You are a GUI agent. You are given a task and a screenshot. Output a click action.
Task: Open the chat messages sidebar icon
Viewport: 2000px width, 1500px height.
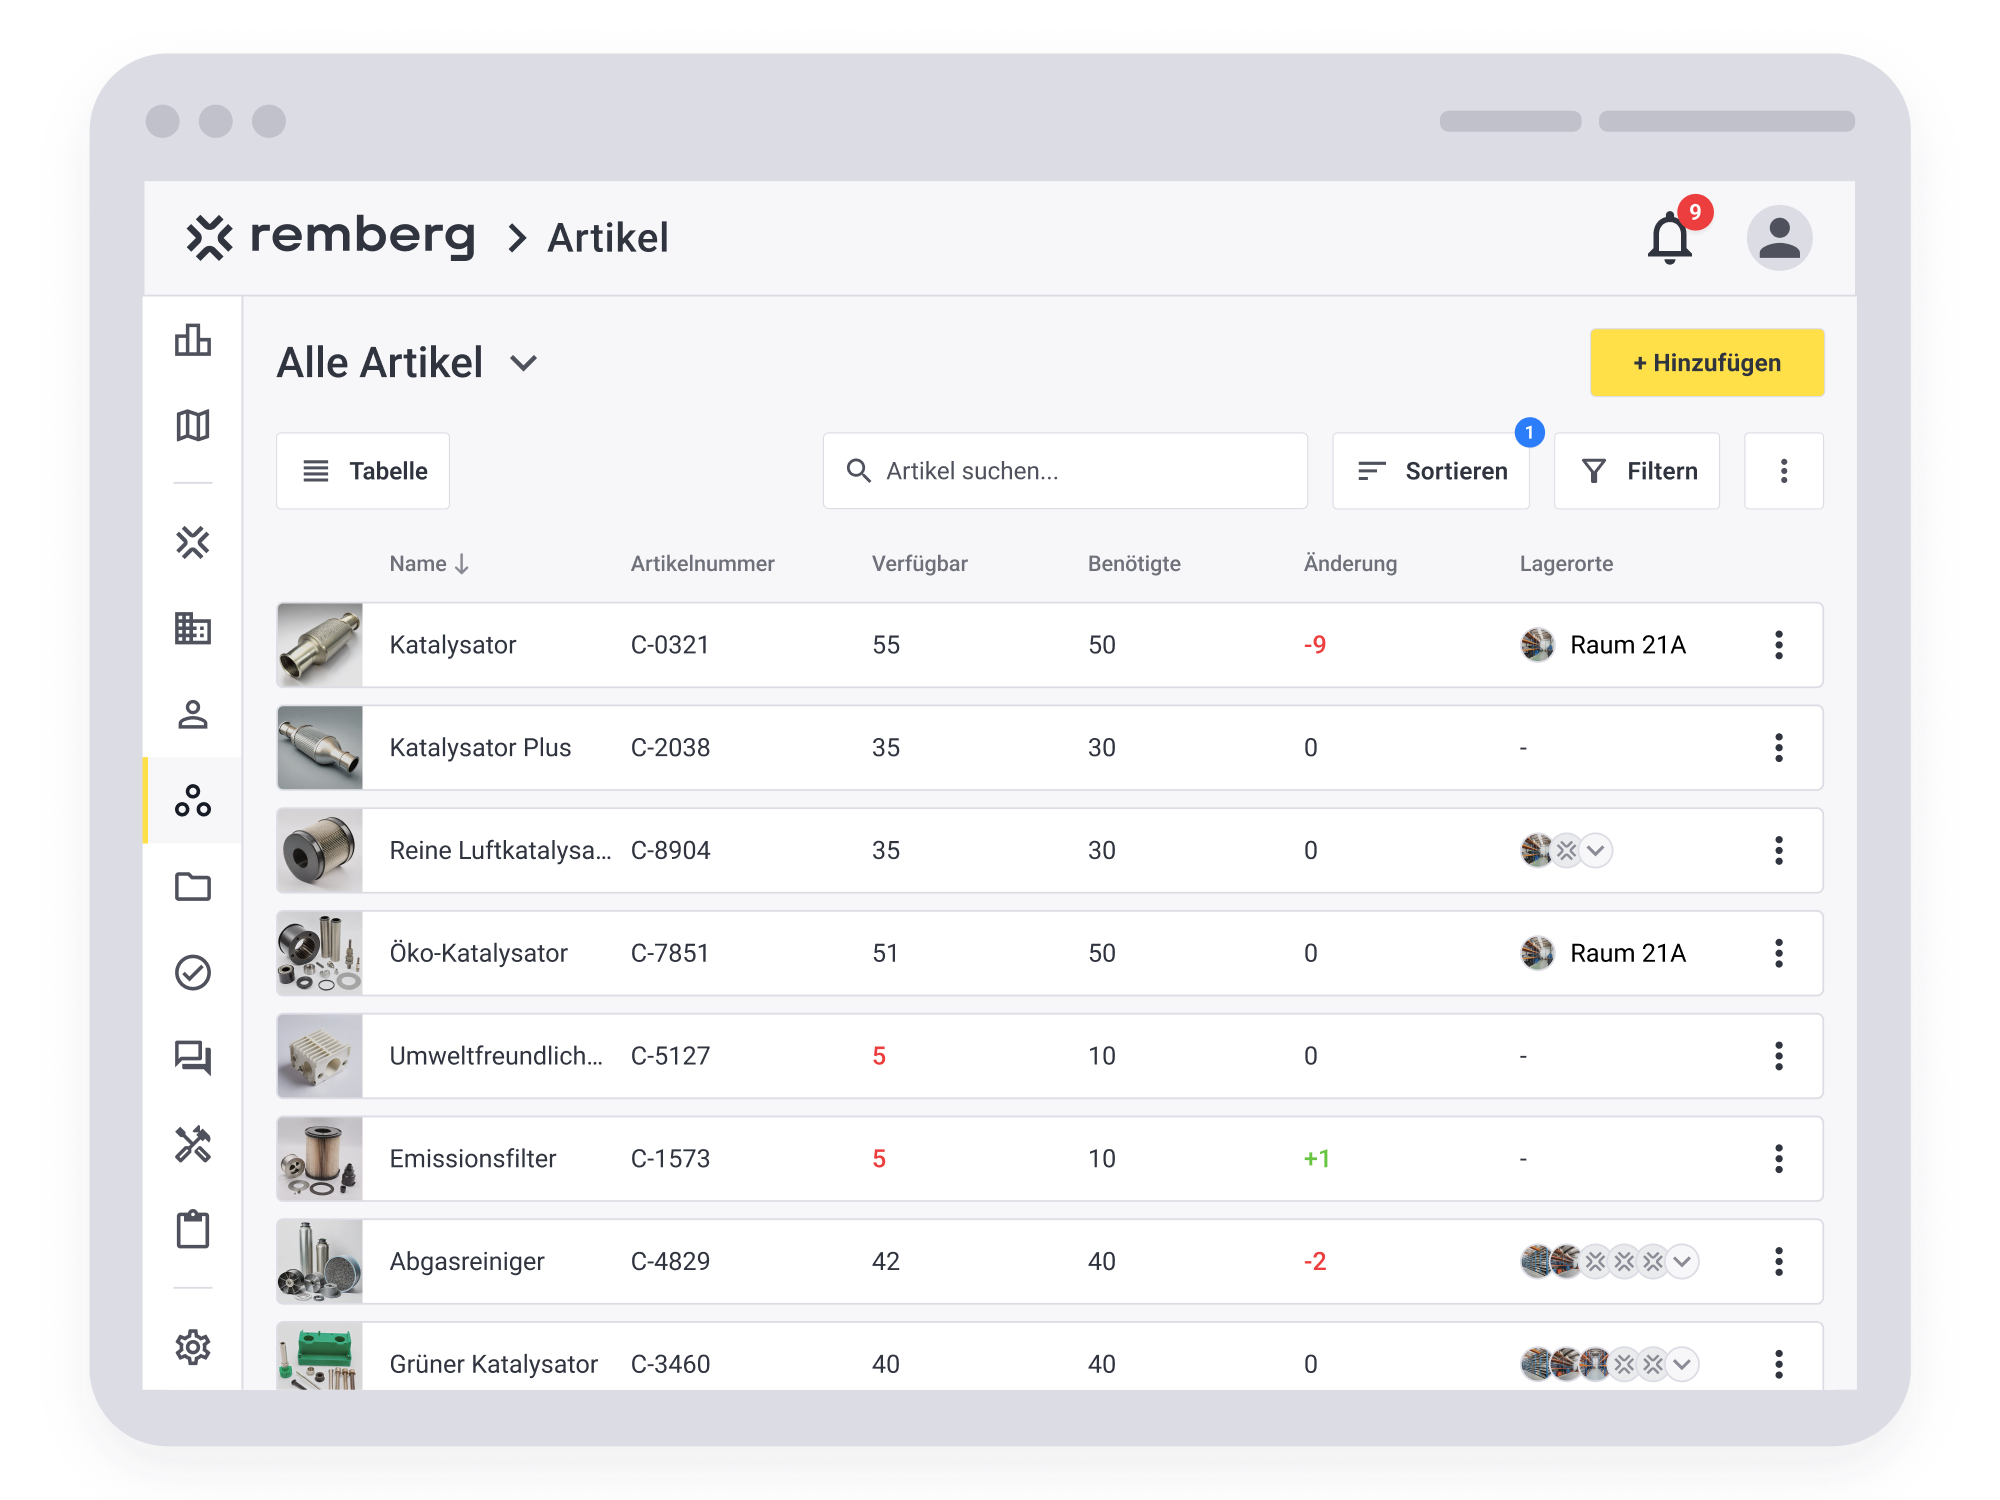(193, 1058)
